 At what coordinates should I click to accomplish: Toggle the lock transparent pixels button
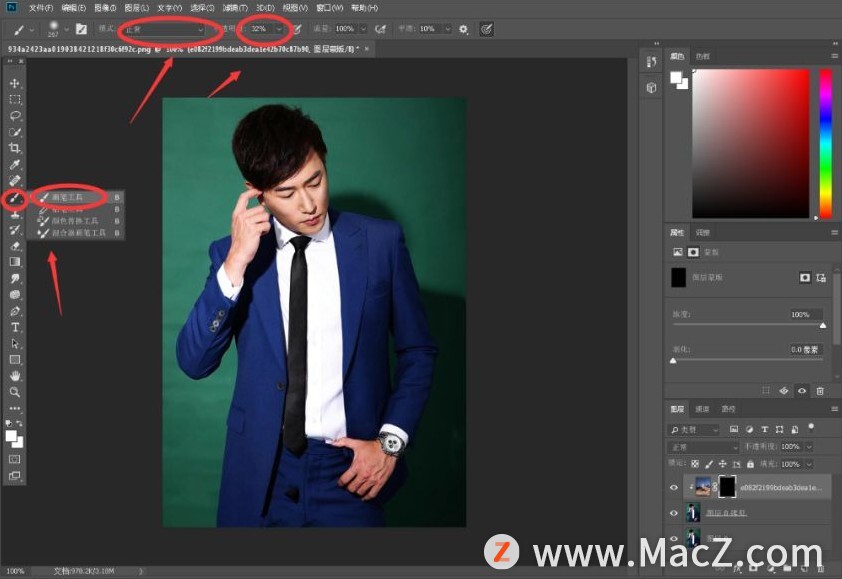(x=695, y=464)
